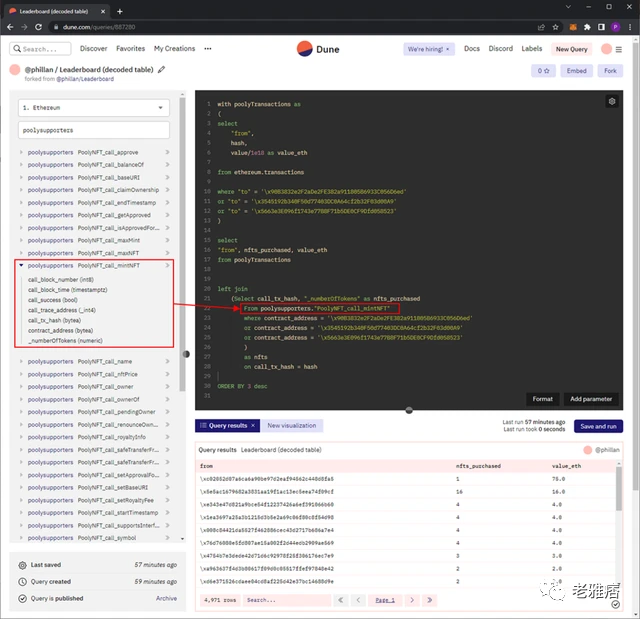Open the hamburger menu in Dune header
Screen dimensions: 640x619
[624, 48]
